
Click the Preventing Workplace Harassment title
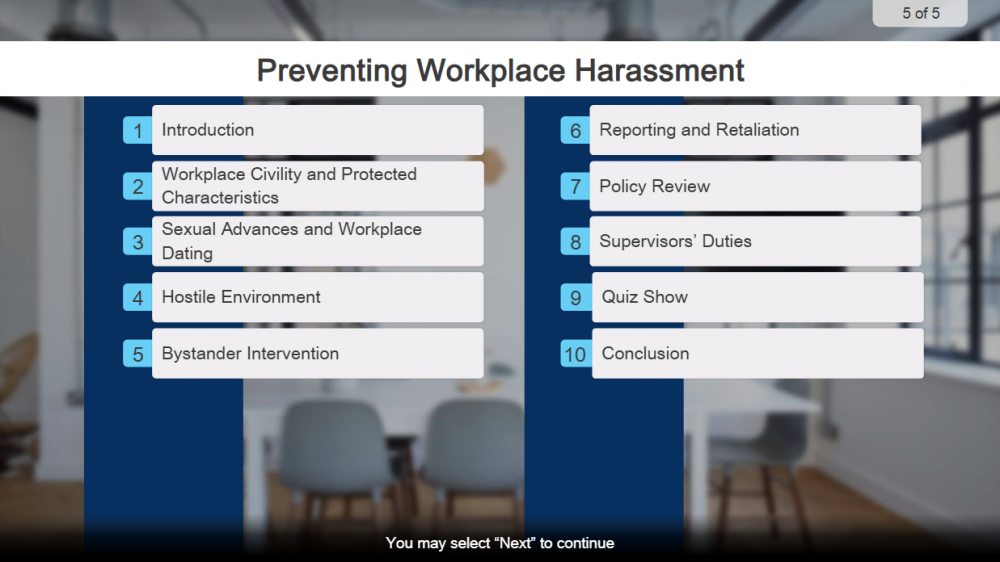pos(500,70)
